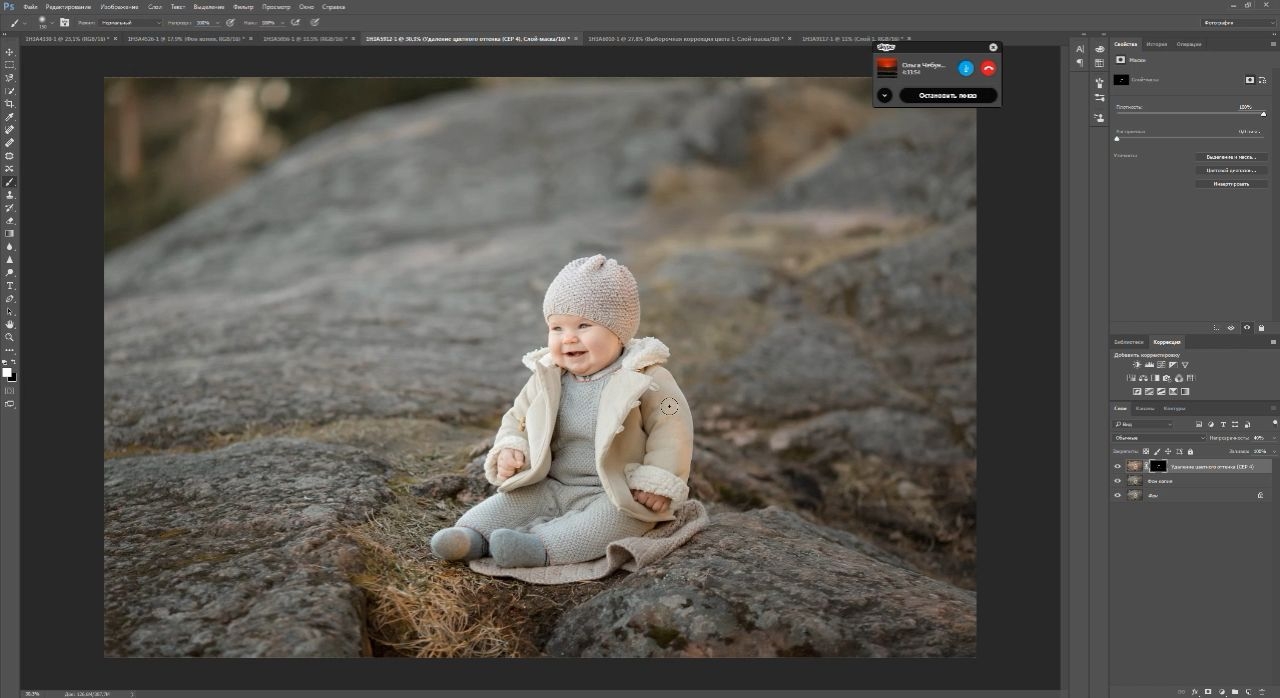Select the Brush tool in the toolbox
Image resolution: width=1280 pixels, height=698 pixels.
[10, 182]
